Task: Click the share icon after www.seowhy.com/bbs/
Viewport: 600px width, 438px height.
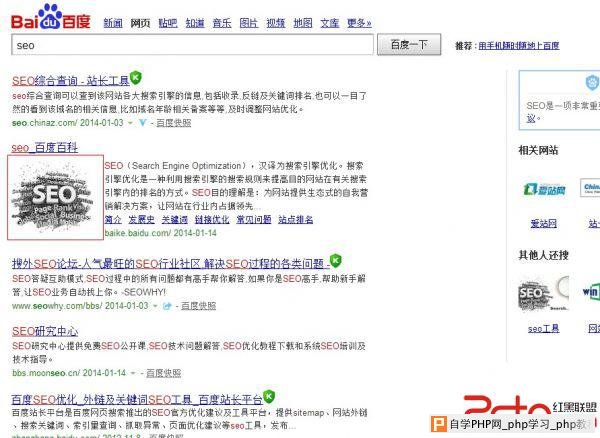Action: [167, 306]
